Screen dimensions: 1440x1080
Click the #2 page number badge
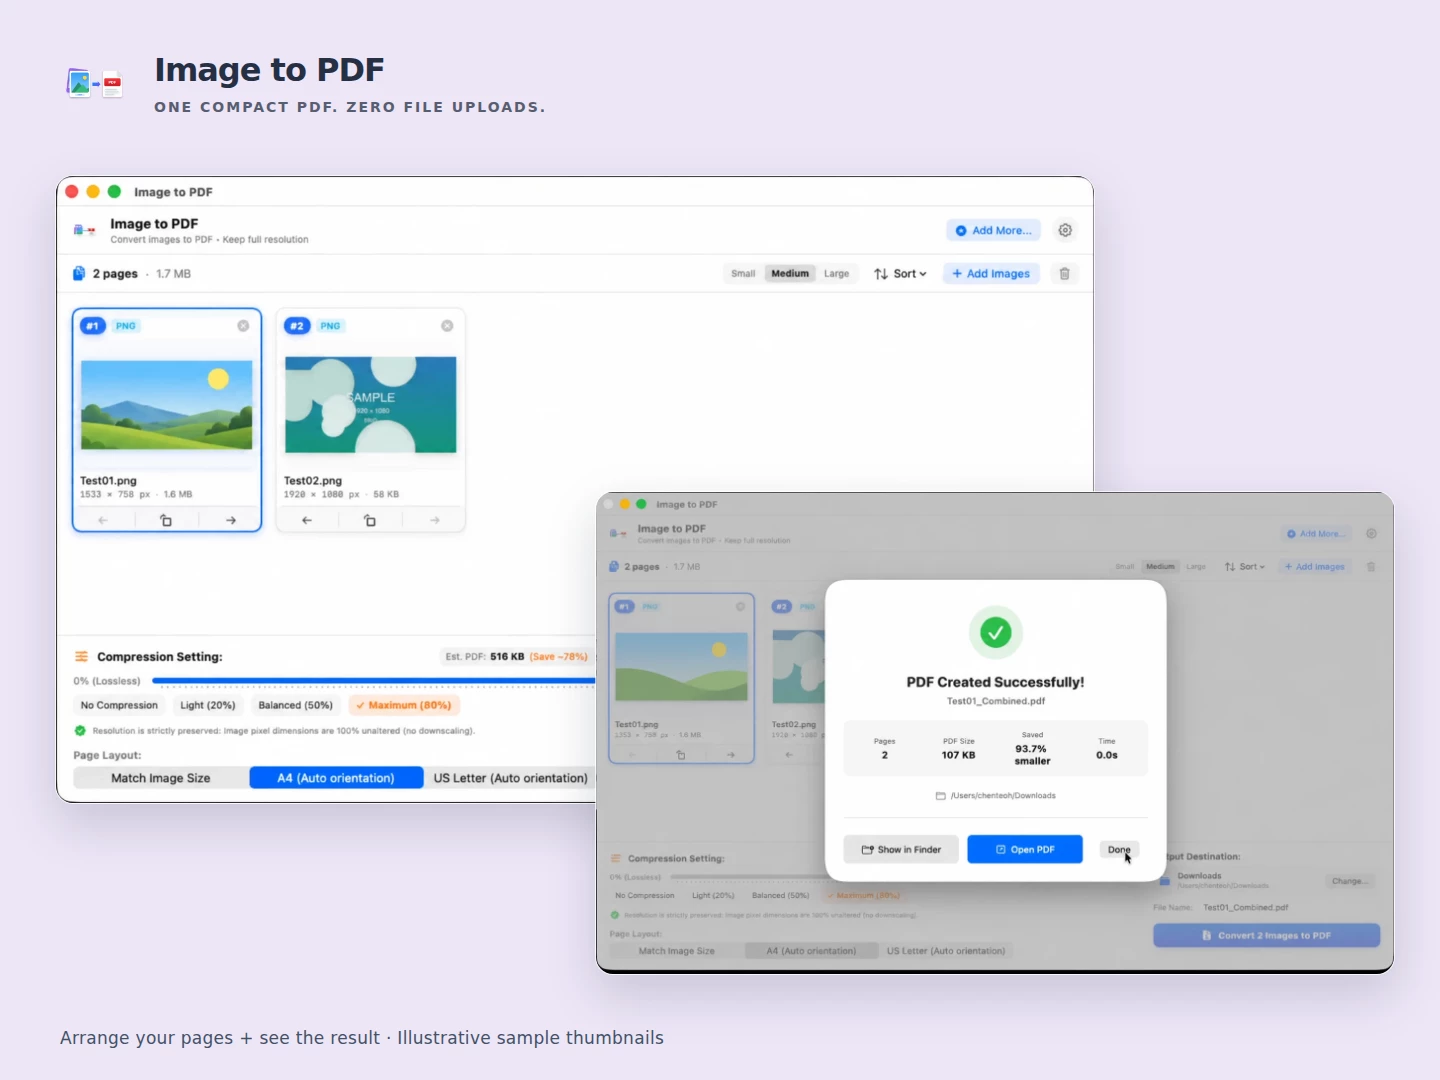click(297, 326)
